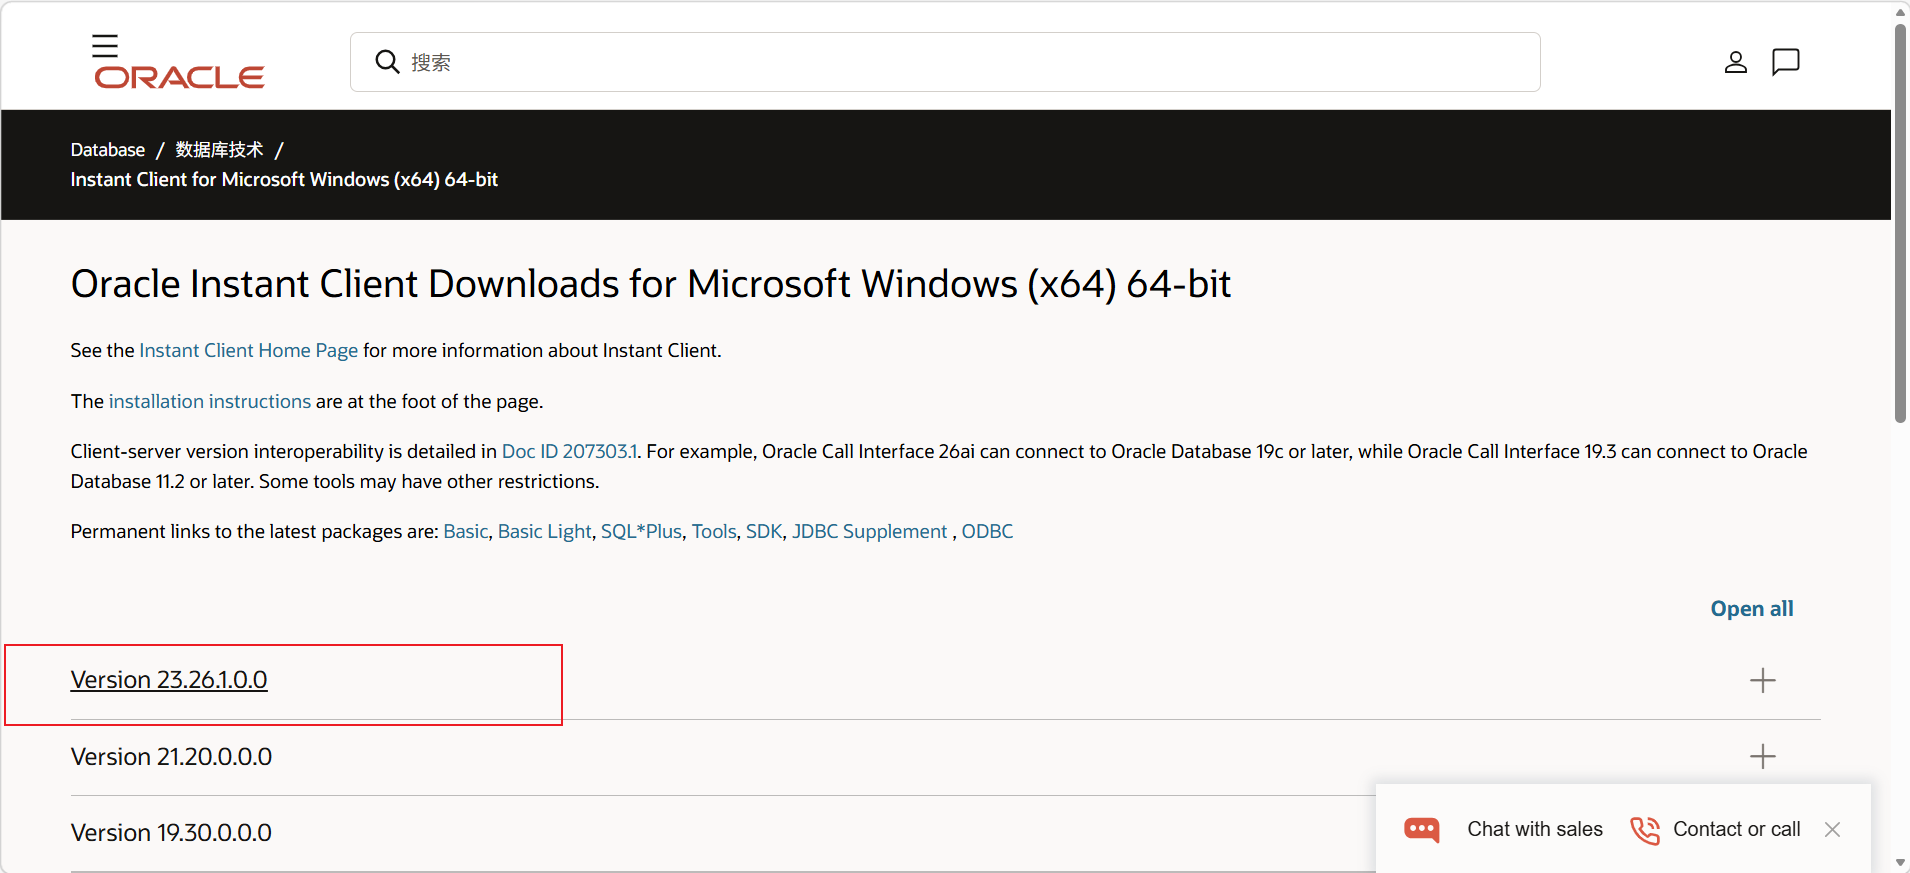Follow the installation instructions link
Viewport: 1910px width, 873px height.
pyautogui.click(x=210, y=402)
